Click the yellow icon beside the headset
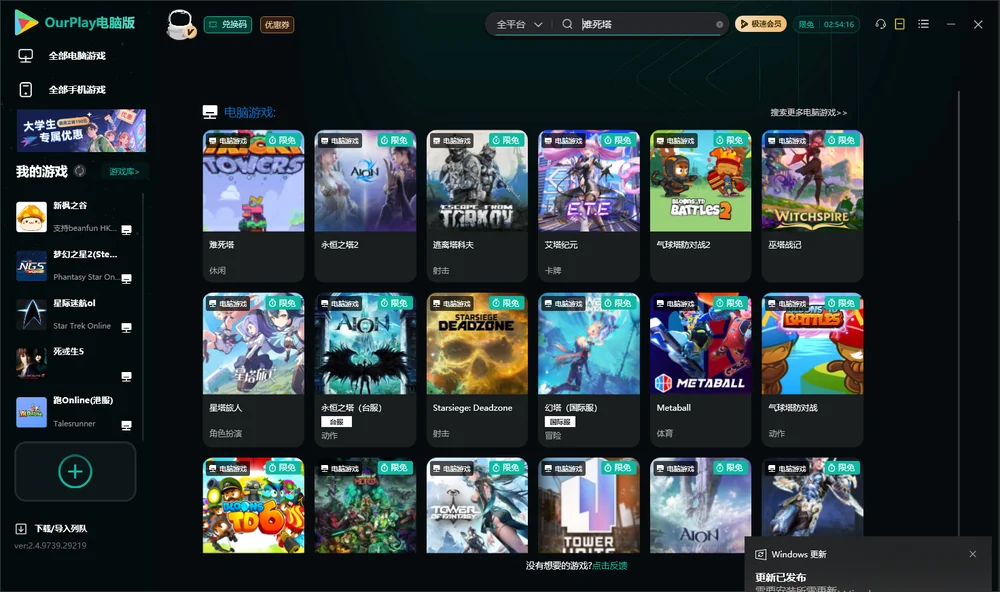1000x592 pixels. (900, 24)
